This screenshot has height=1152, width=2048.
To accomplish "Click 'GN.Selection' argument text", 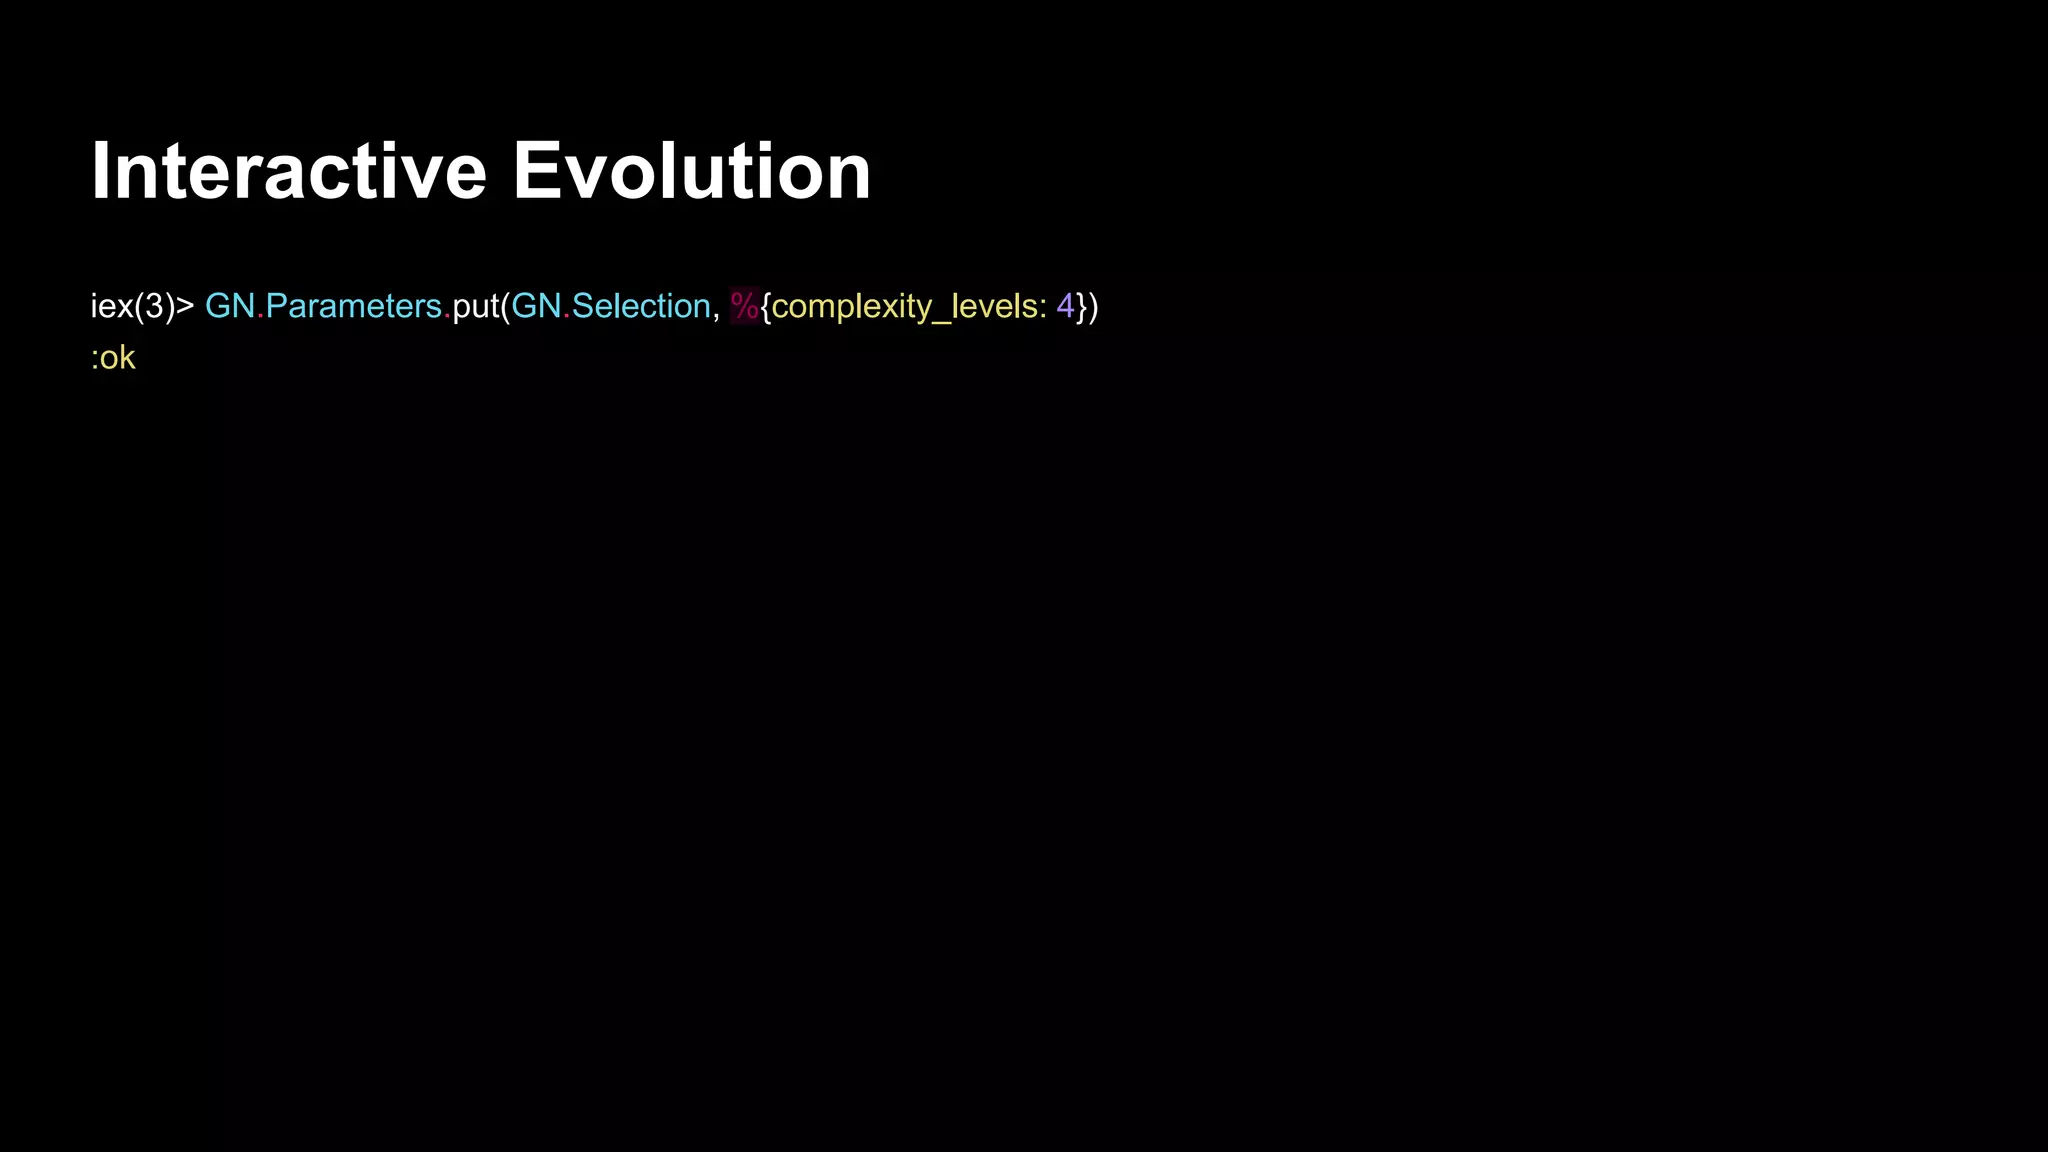I will point(611,306).
